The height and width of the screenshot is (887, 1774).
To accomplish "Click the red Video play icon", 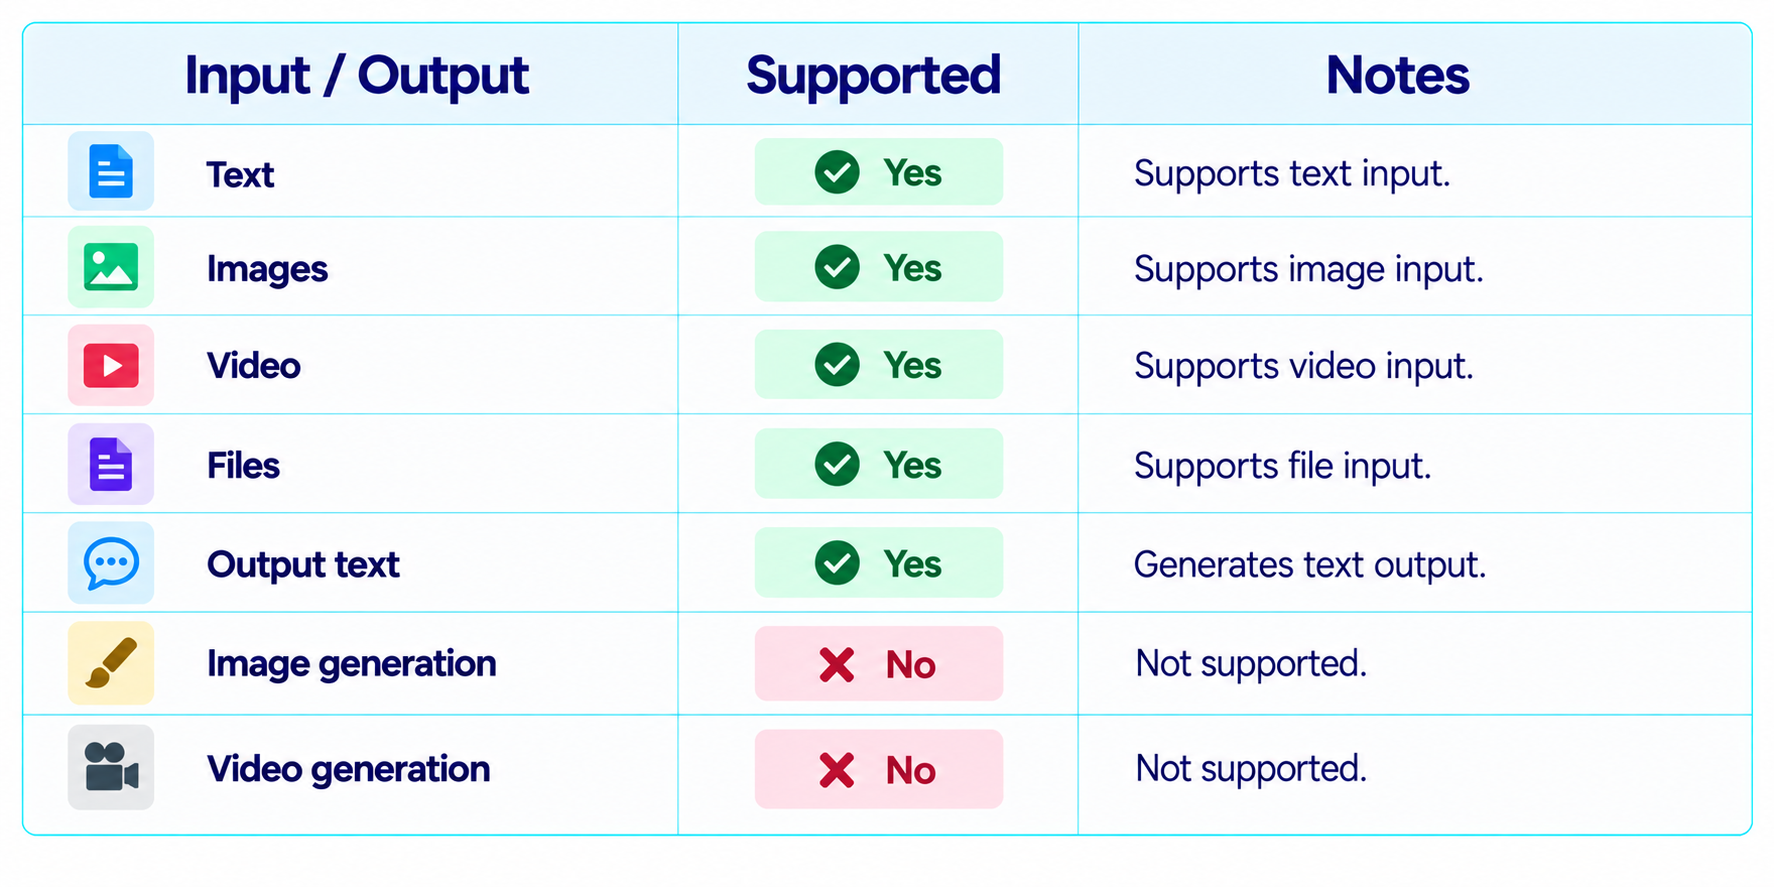I will (111, 365).
